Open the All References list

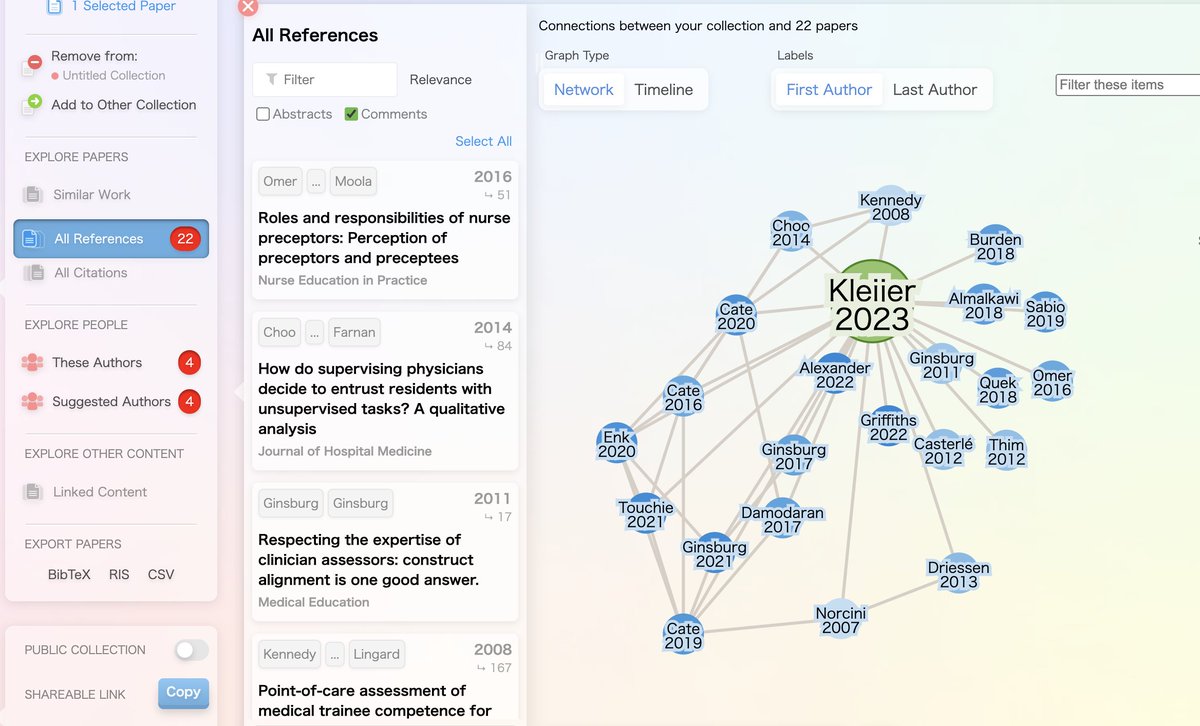click(x=111, y=239)
